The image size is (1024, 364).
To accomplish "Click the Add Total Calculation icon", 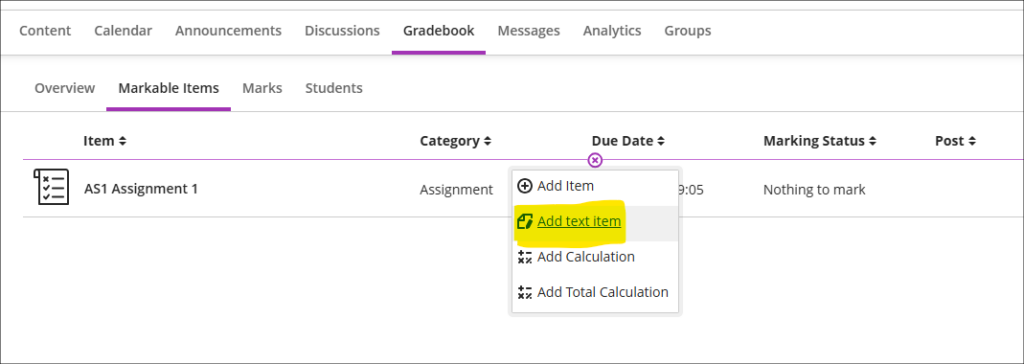I will (x=524, y=292).
